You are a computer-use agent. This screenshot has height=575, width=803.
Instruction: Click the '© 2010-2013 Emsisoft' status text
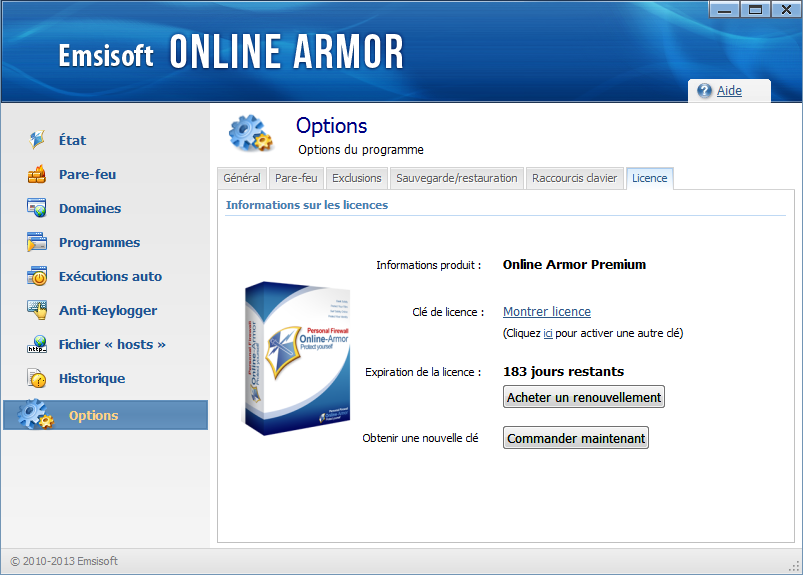64,561
